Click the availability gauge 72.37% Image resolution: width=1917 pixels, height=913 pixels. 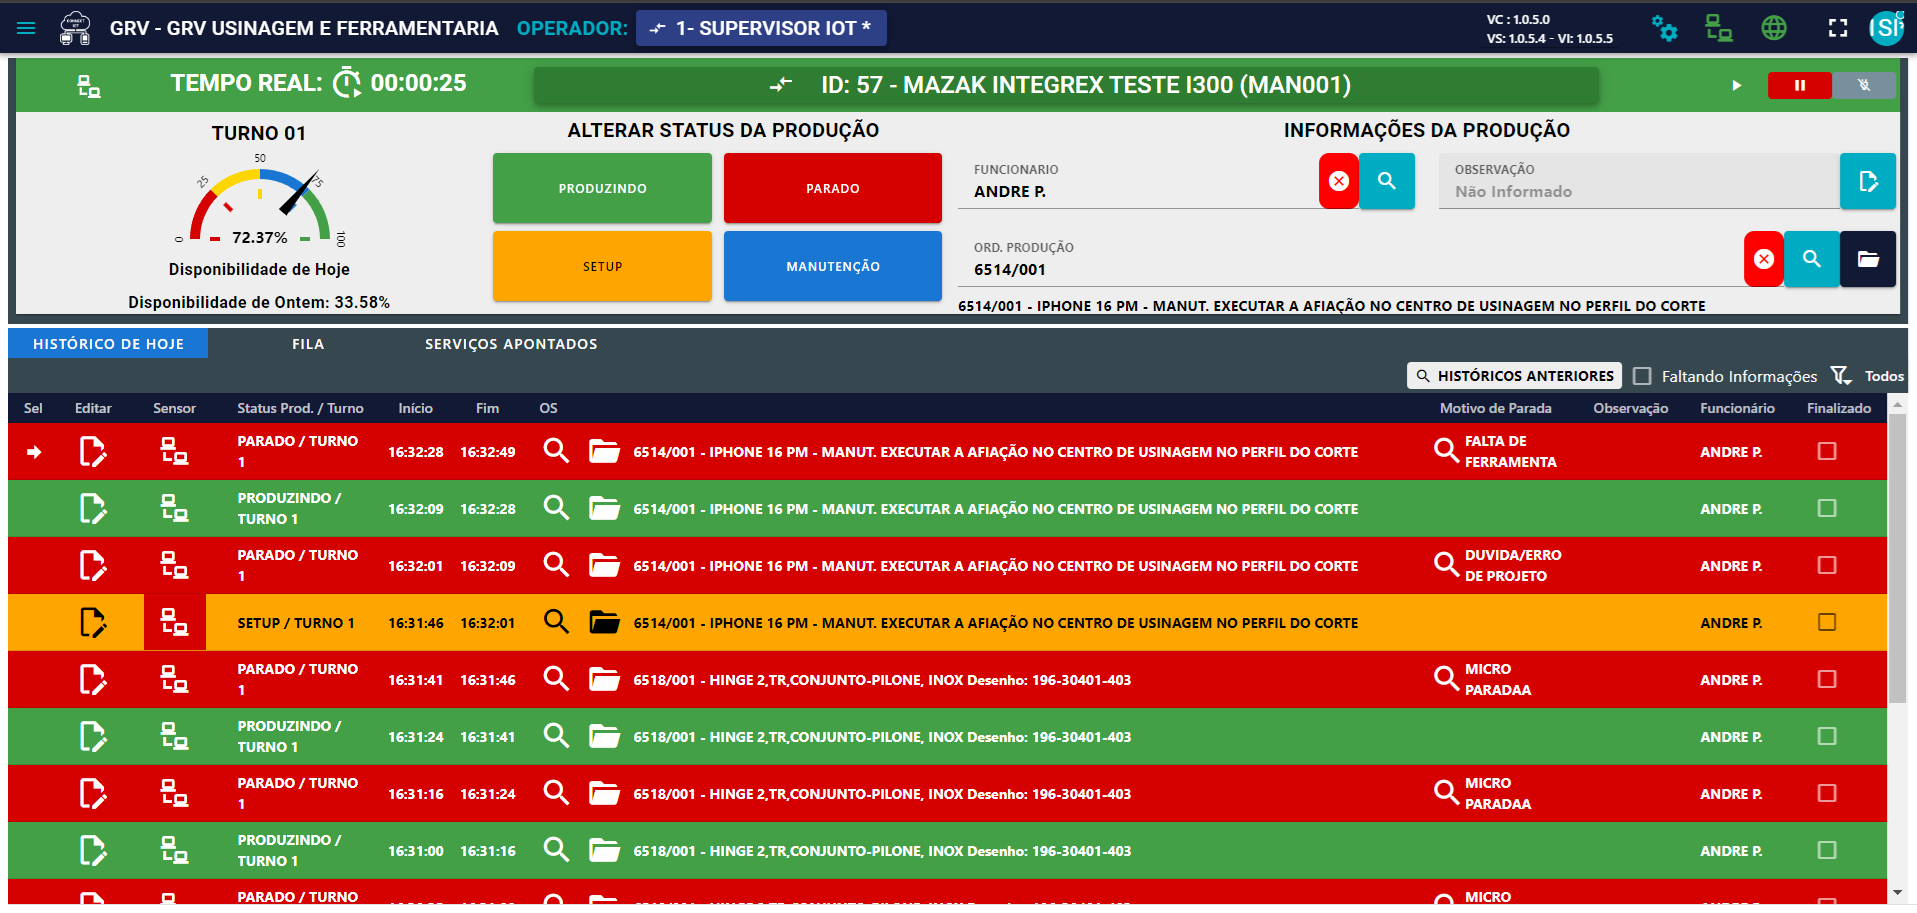click(259, 200)
